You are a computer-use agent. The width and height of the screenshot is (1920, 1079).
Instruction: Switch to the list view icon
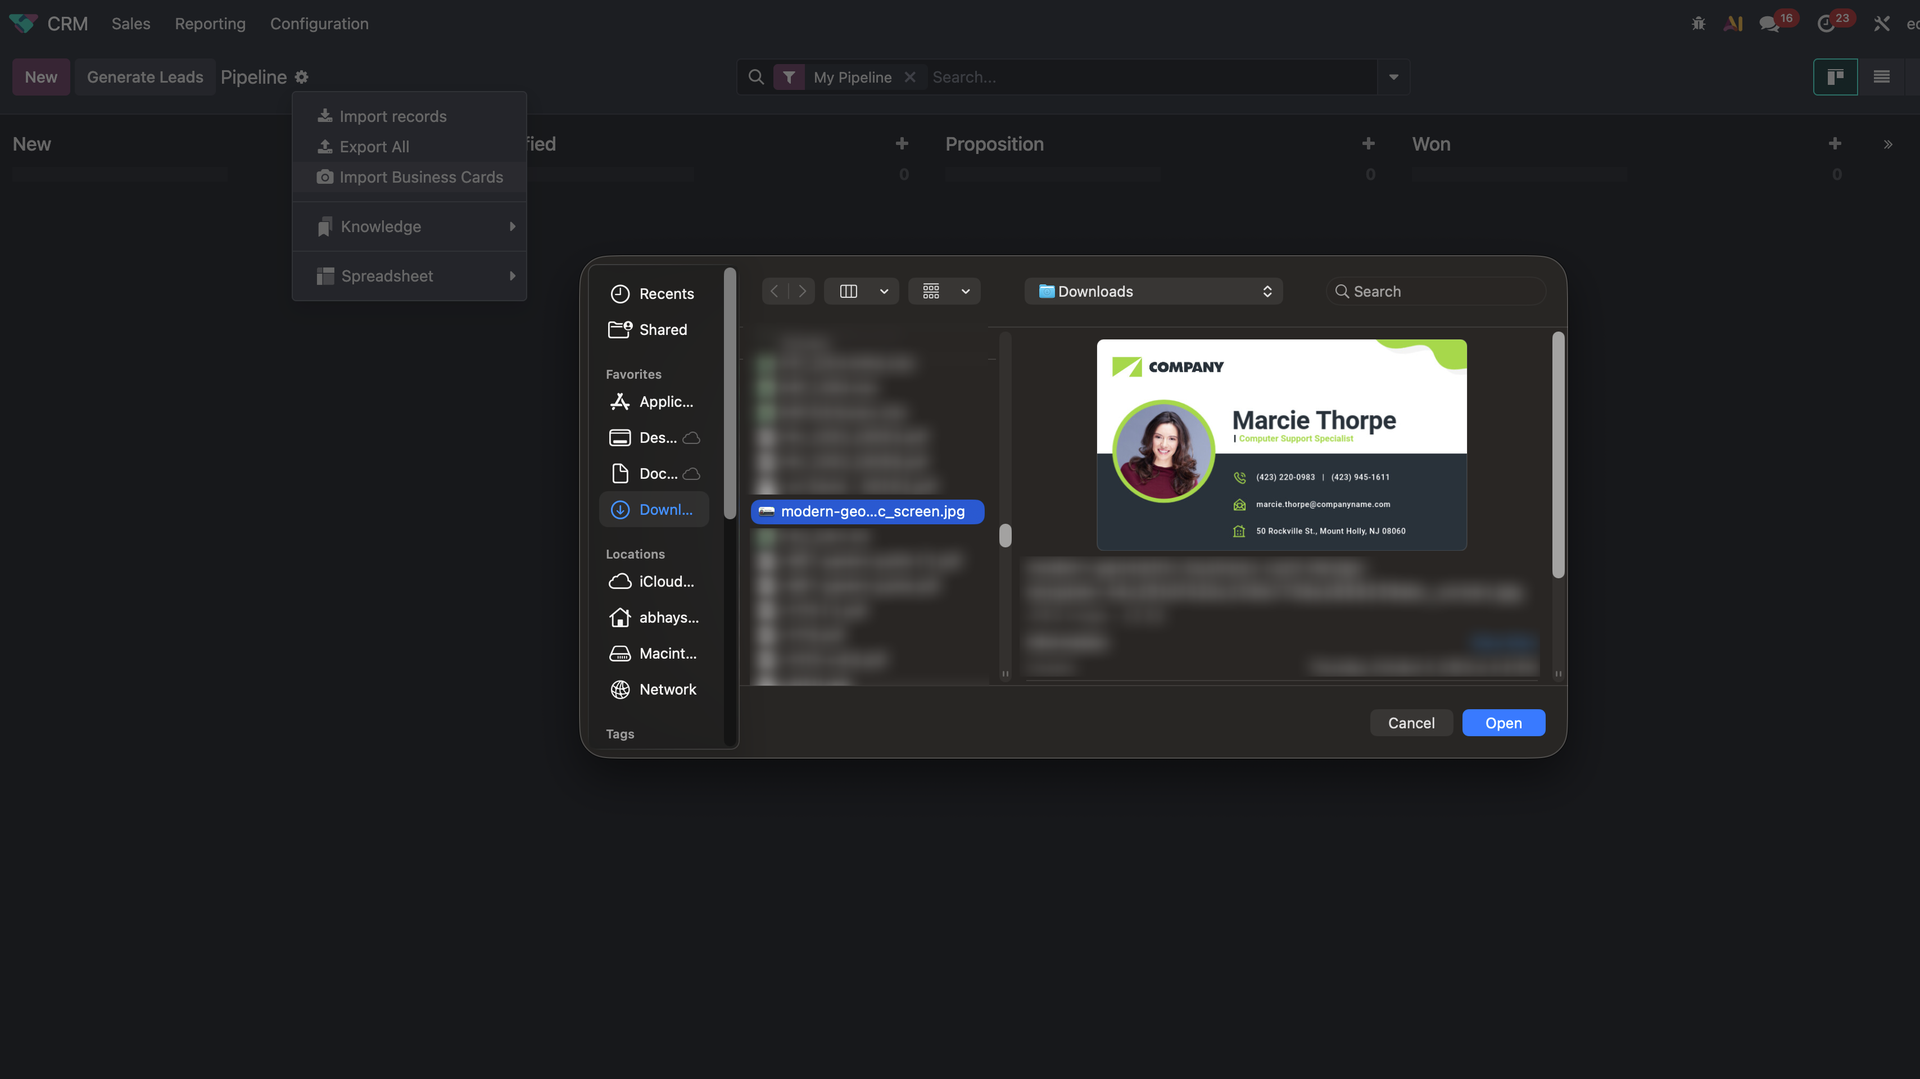[x=1881, y=77]
